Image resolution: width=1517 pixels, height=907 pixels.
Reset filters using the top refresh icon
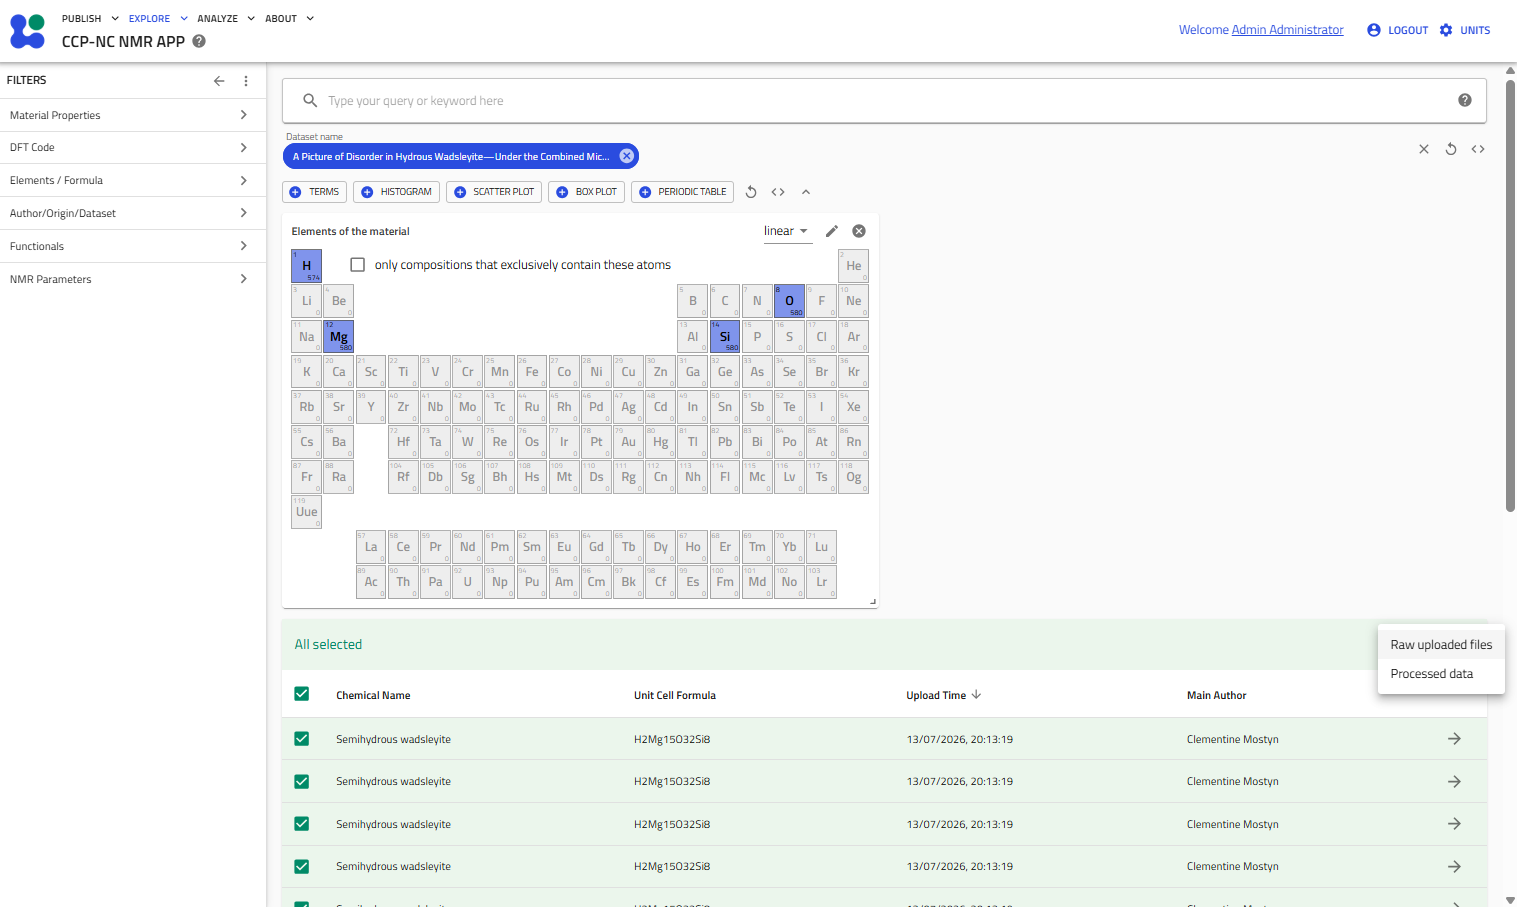tap(1451, 149)
